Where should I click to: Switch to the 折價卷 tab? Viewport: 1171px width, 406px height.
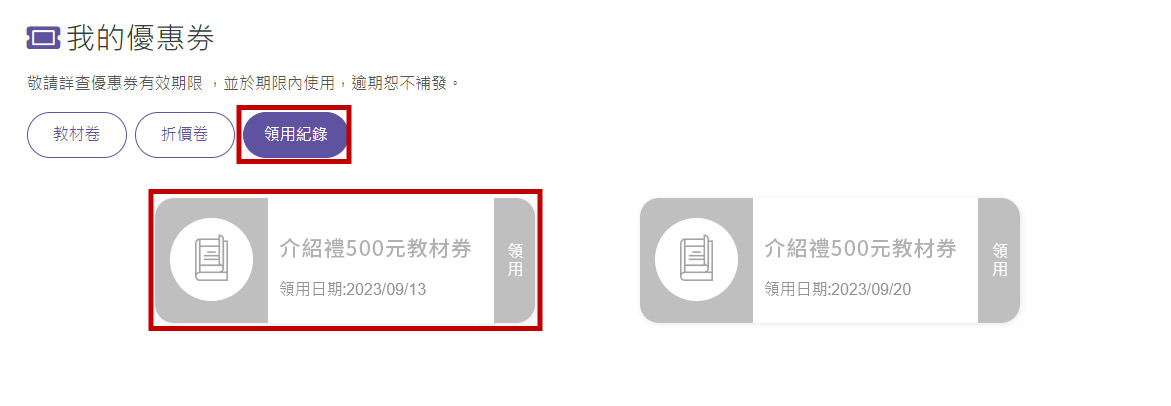point(184,135)
